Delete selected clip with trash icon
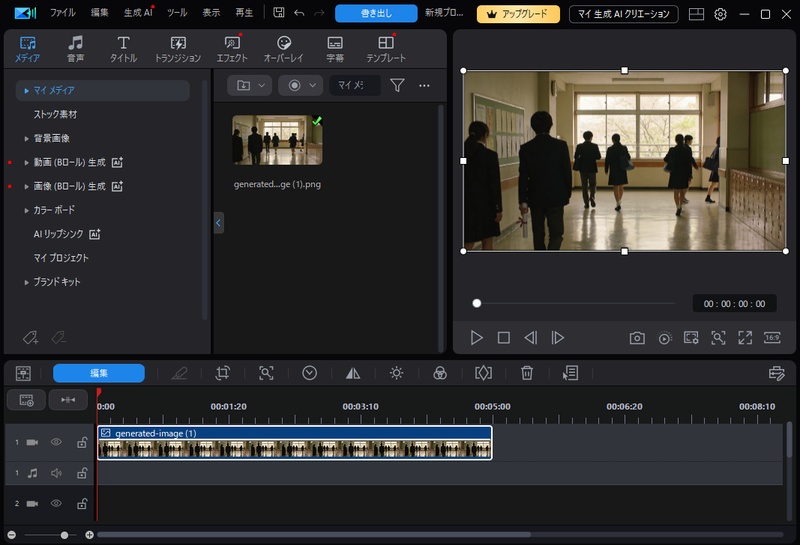This screenshot has height=545, width=800. coord(527,373)
